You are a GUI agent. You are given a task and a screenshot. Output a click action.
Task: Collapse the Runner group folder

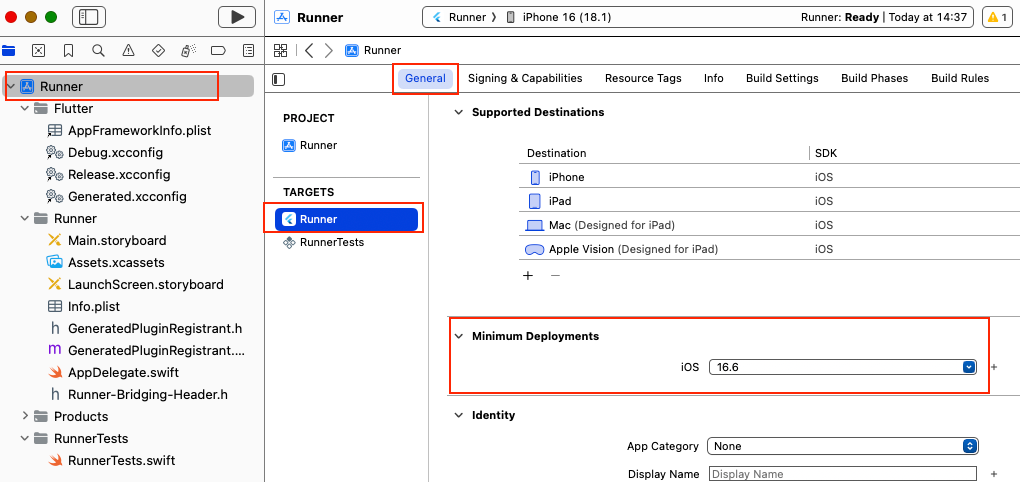click(25, 218)
